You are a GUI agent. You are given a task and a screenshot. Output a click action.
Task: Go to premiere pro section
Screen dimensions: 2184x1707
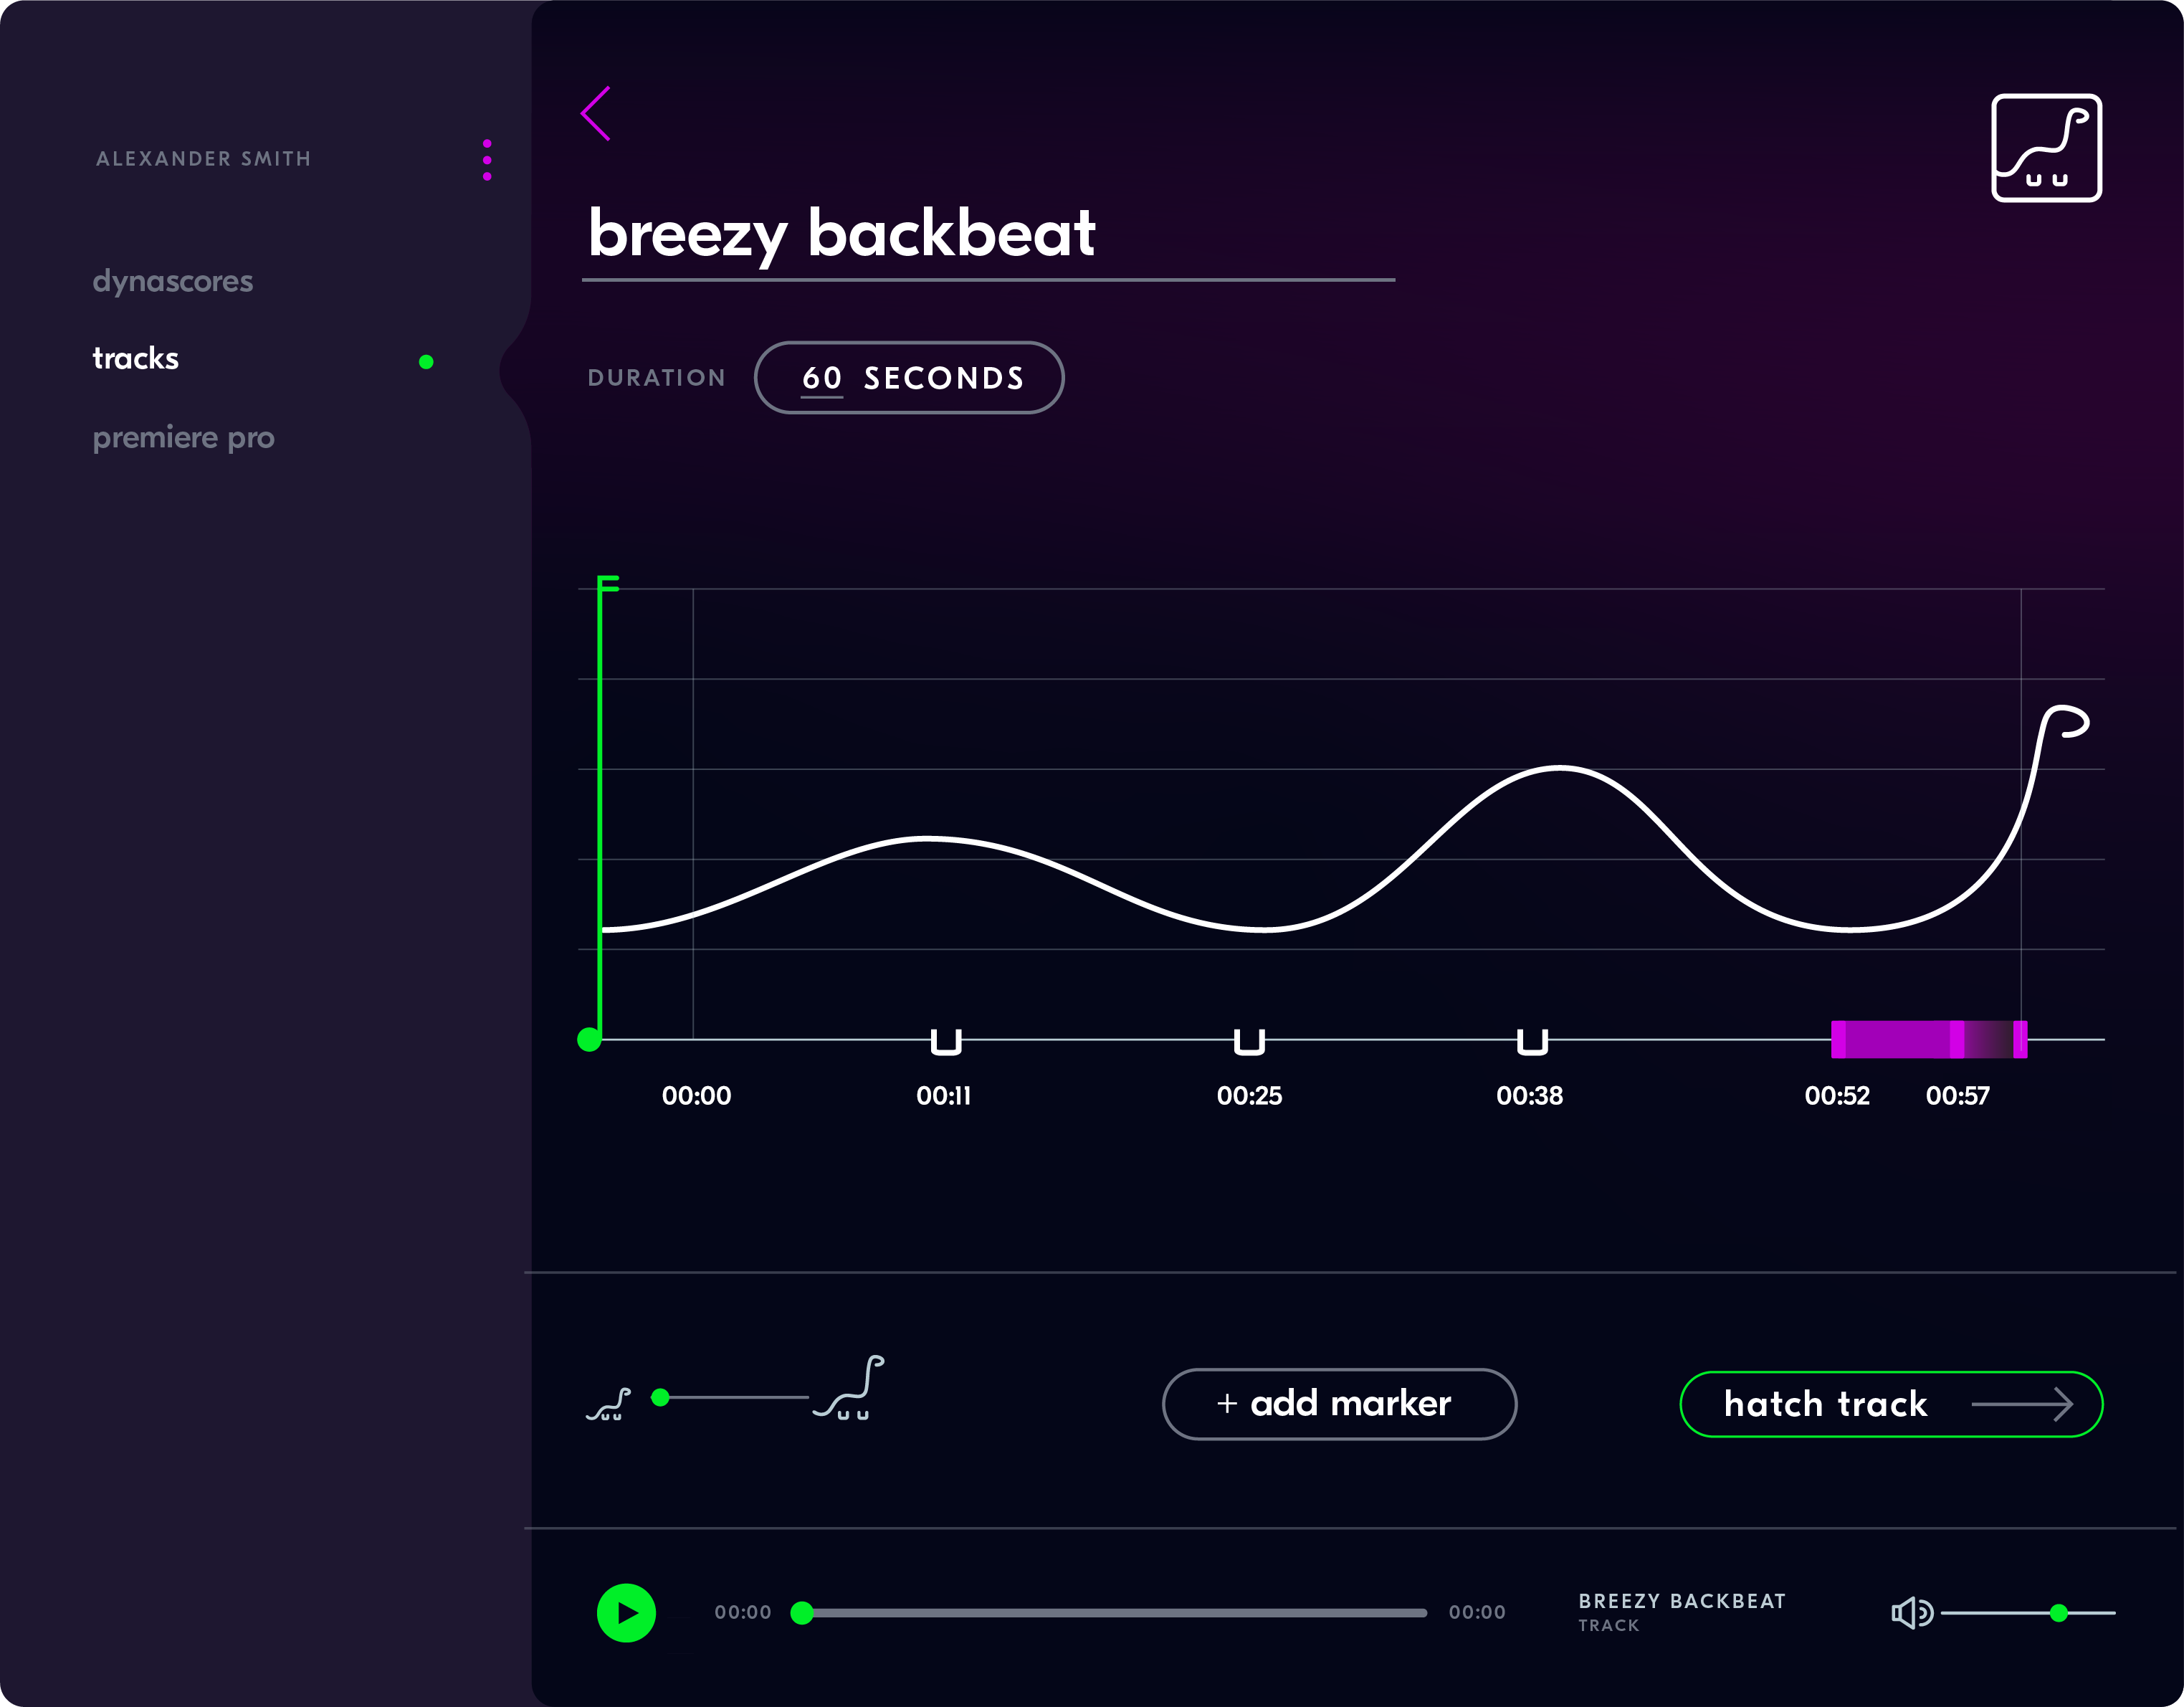[x=183, y=437]
